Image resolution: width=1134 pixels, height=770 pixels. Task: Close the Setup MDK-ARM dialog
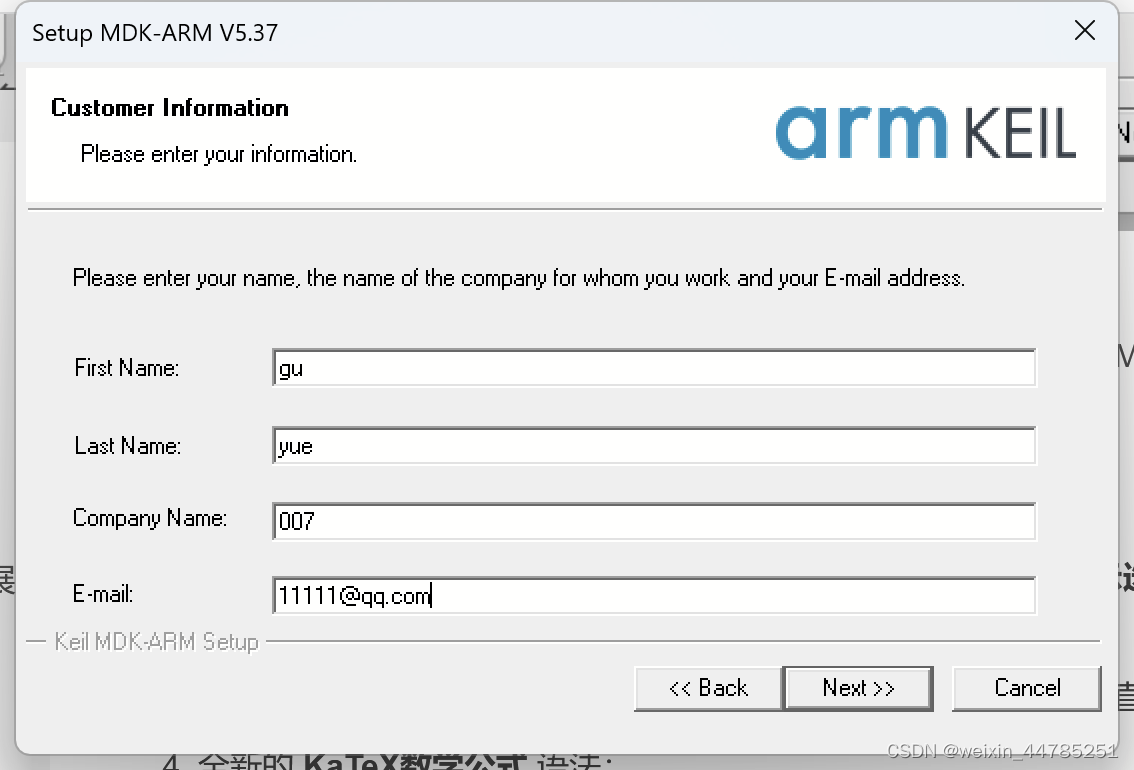pyautogui.click(x=1085, y=30)
